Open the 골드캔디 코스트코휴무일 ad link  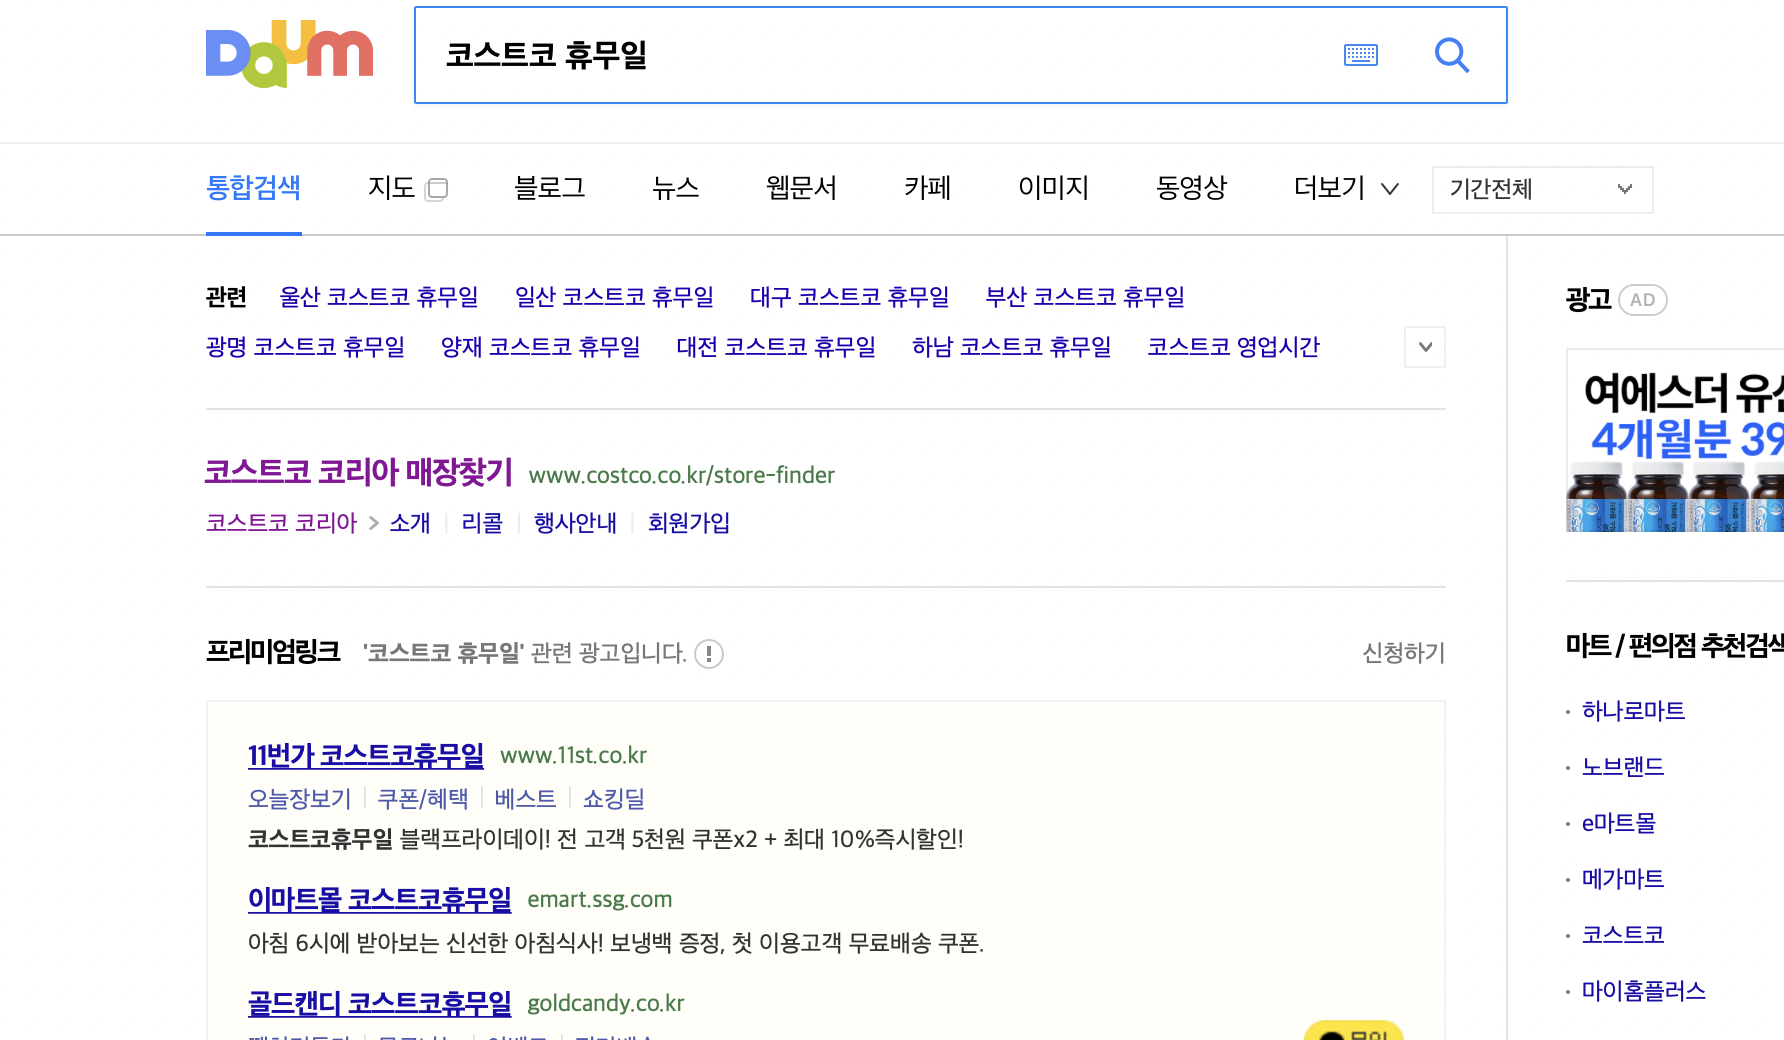(x=379, y=1004)
